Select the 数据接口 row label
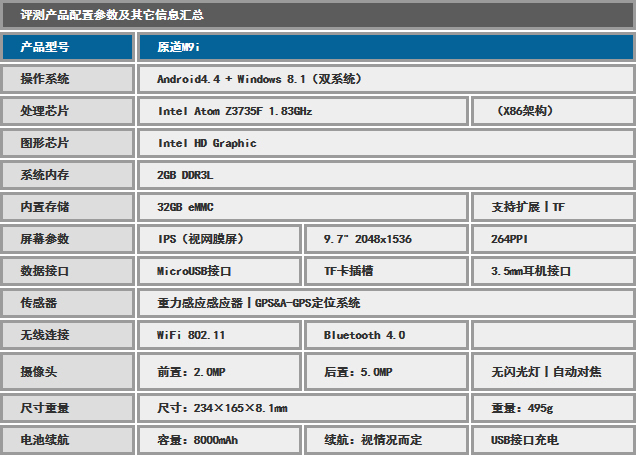The height and width of the screenshot is (456, 636). click(68, 271)
